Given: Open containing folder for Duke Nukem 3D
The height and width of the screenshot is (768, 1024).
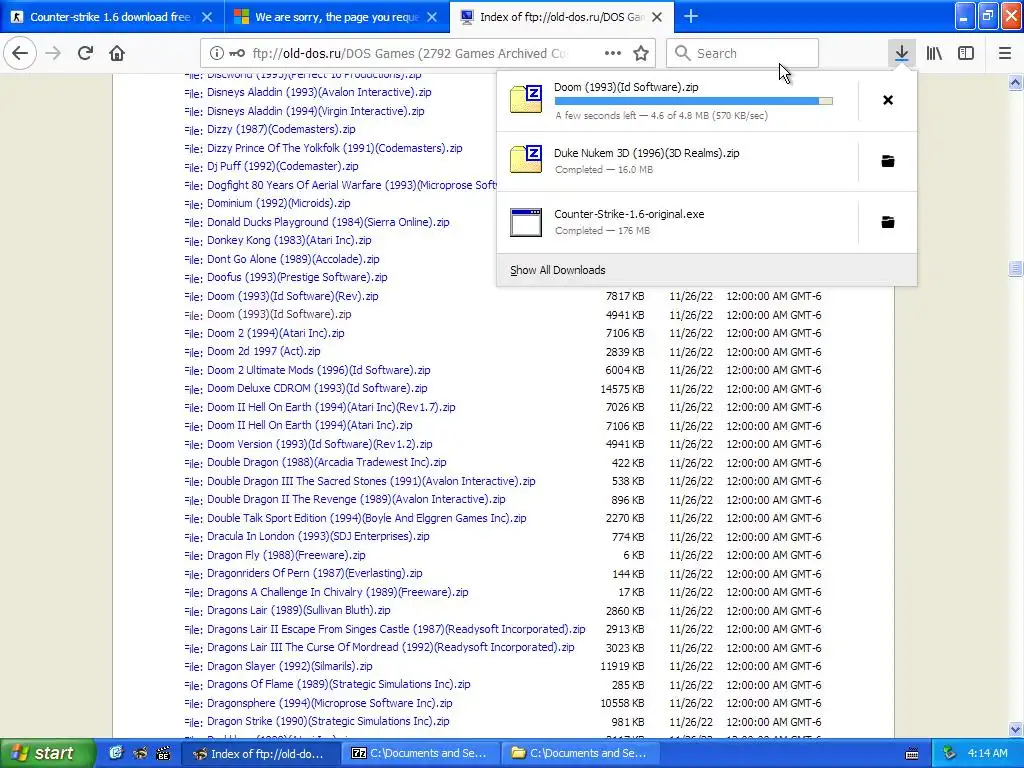Looking at the screenshot, I should (x=888, y=161).
